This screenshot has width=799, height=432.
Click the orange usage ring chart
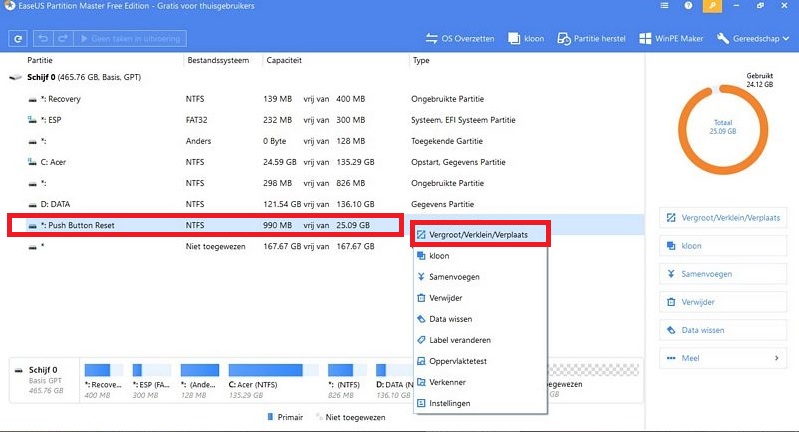pos(723,129)
